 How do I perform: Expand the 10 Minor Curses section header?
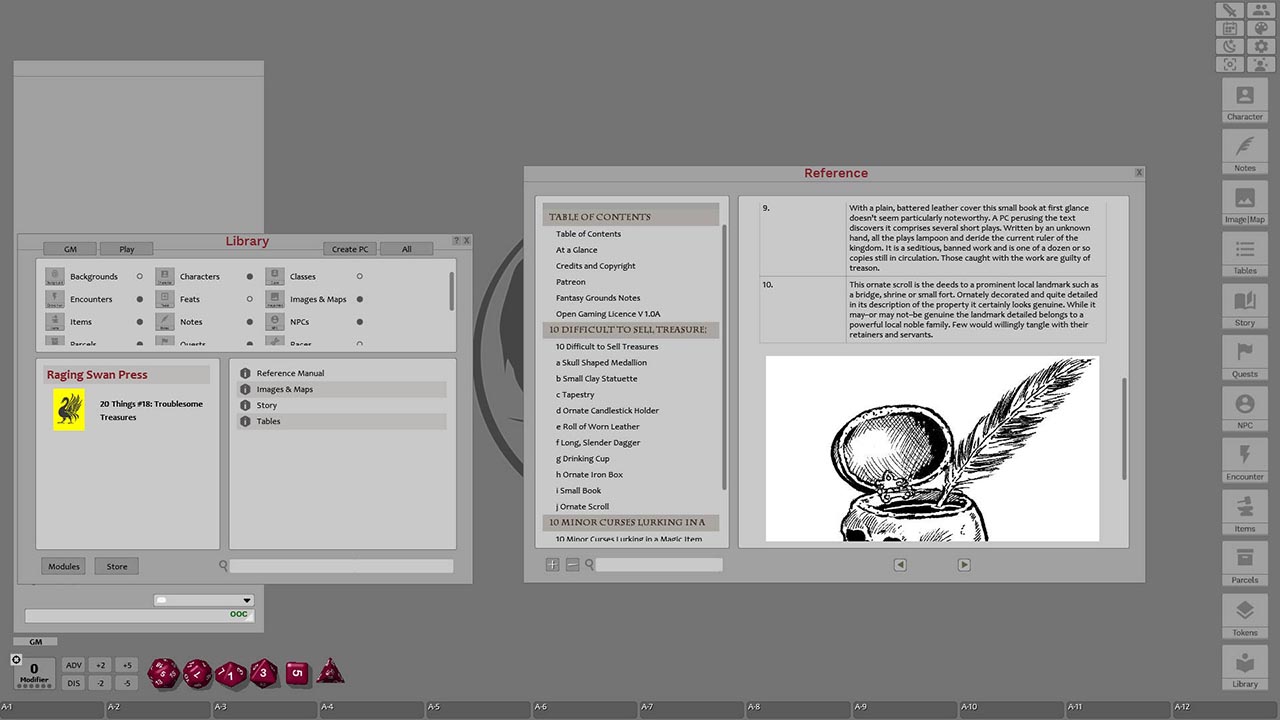pyautogui.click(x=631, y=522)
